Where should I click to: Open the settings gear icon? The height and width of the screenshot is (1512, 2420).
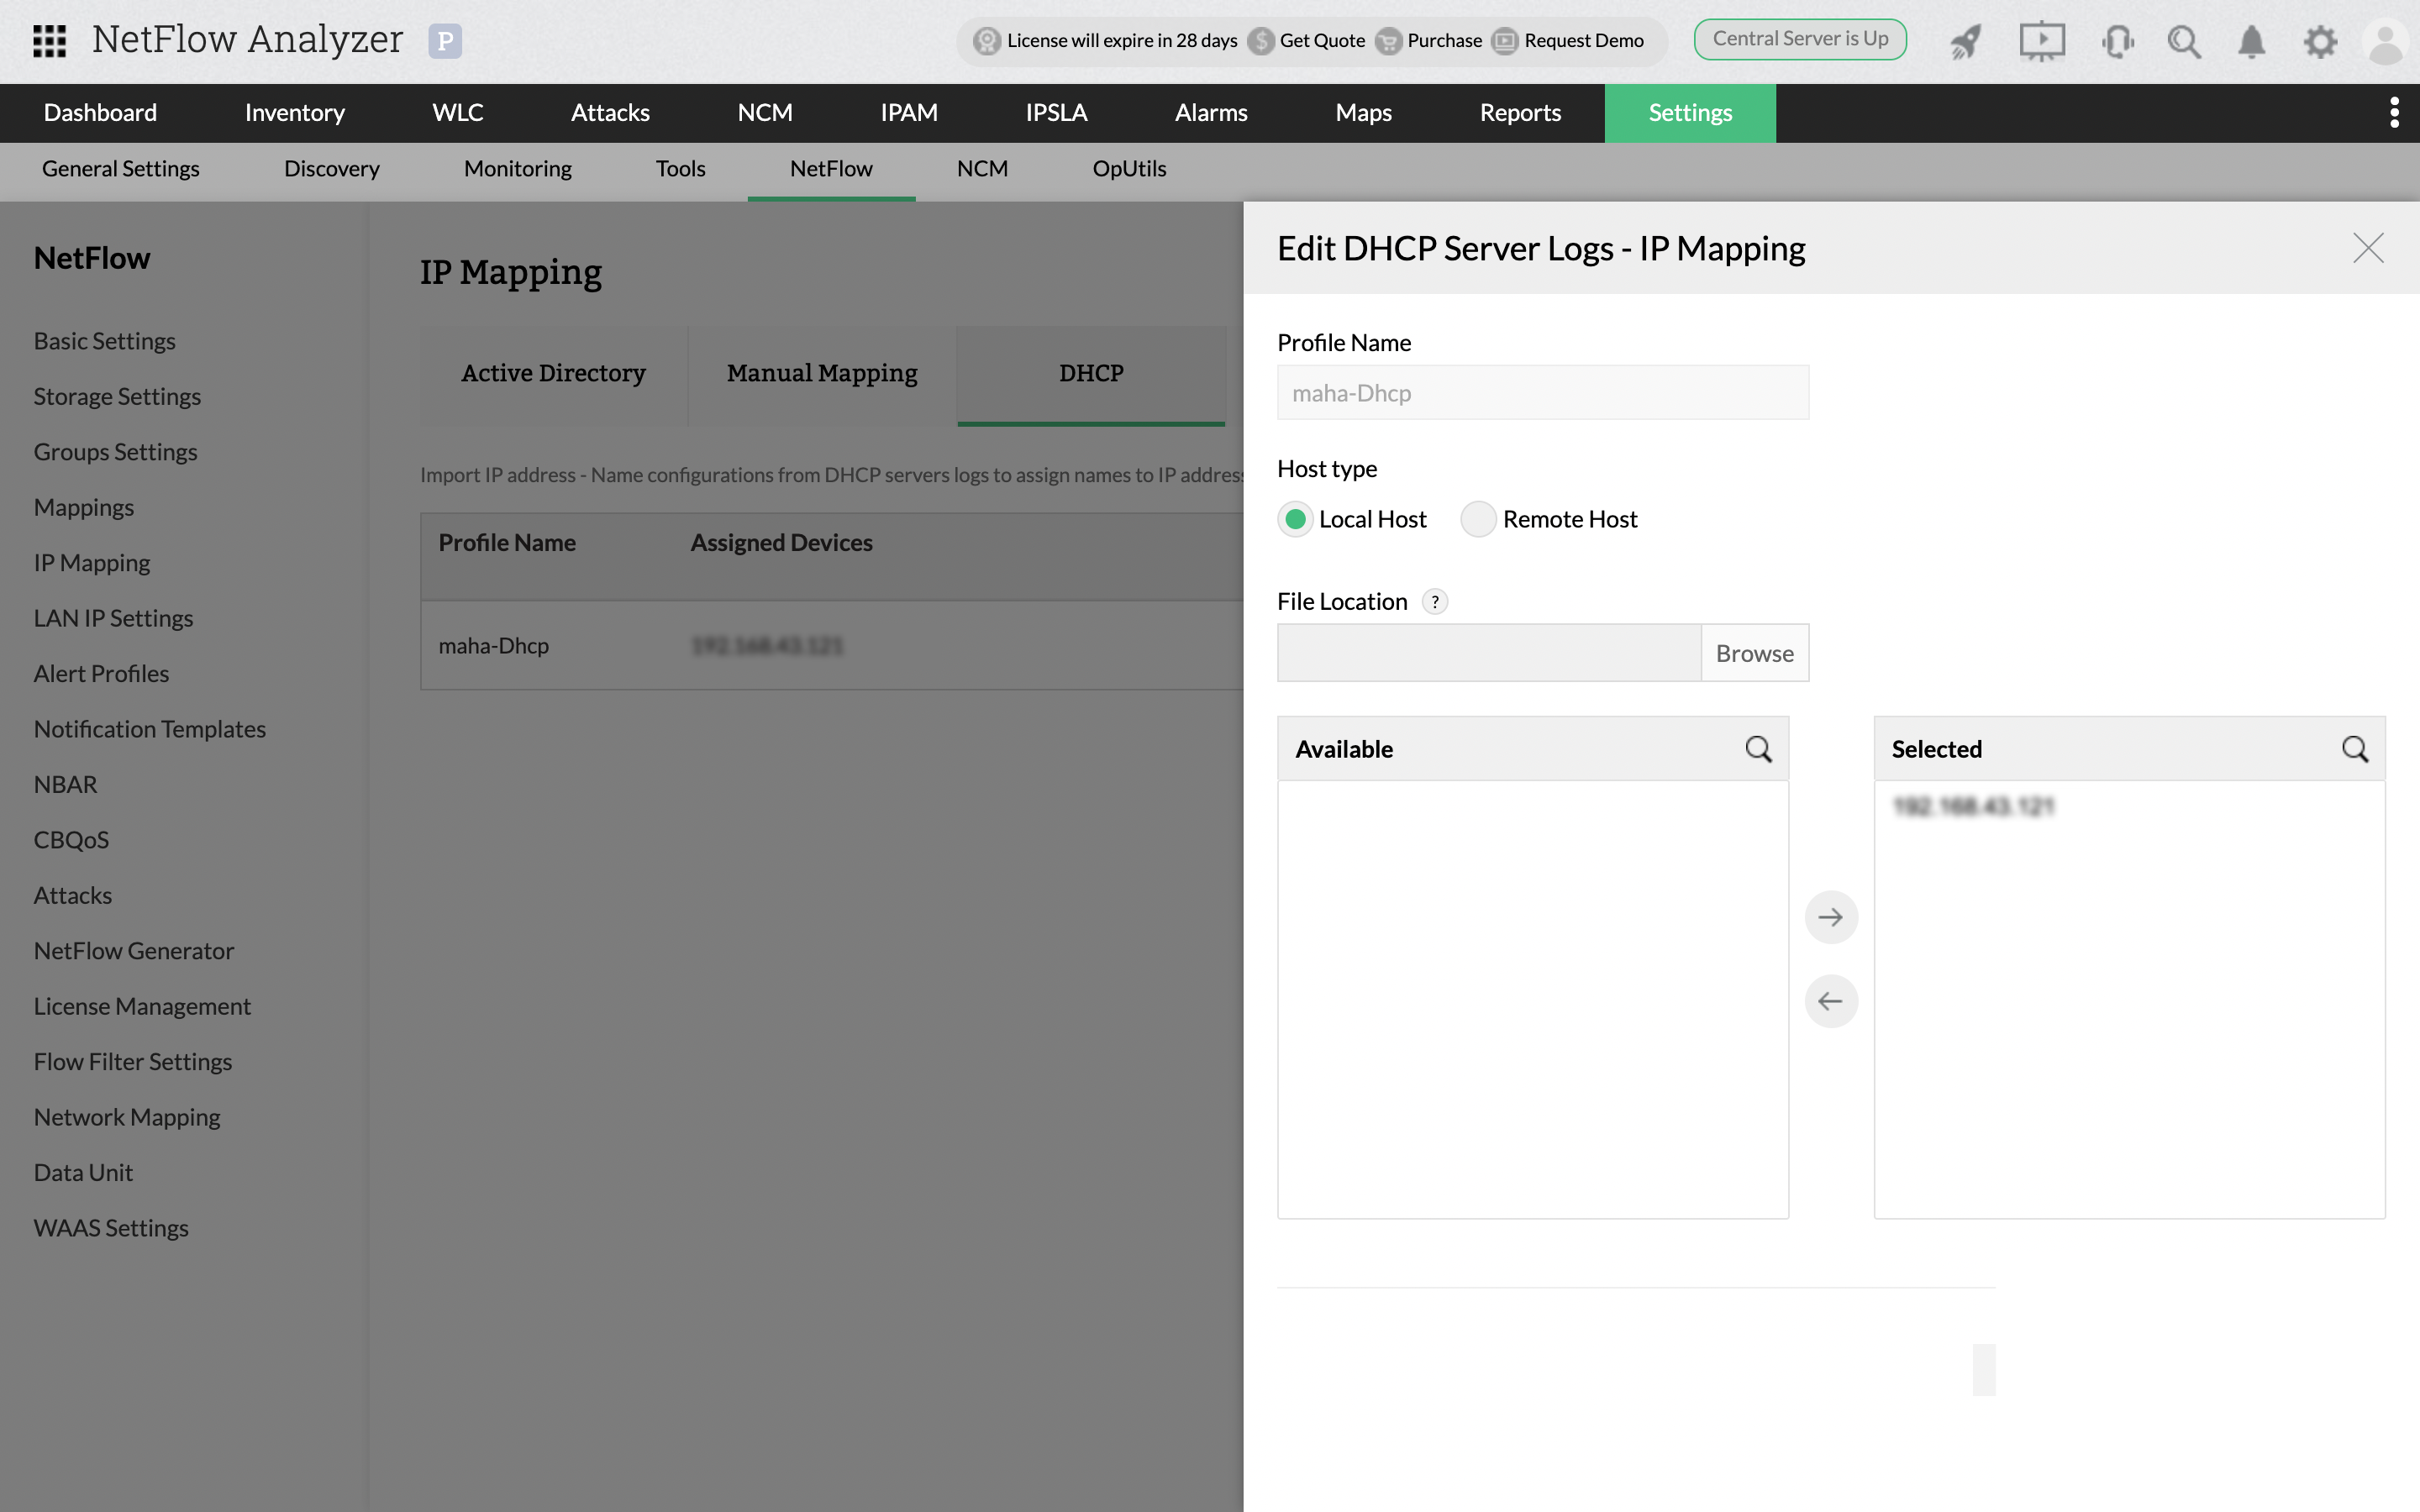2320,41
